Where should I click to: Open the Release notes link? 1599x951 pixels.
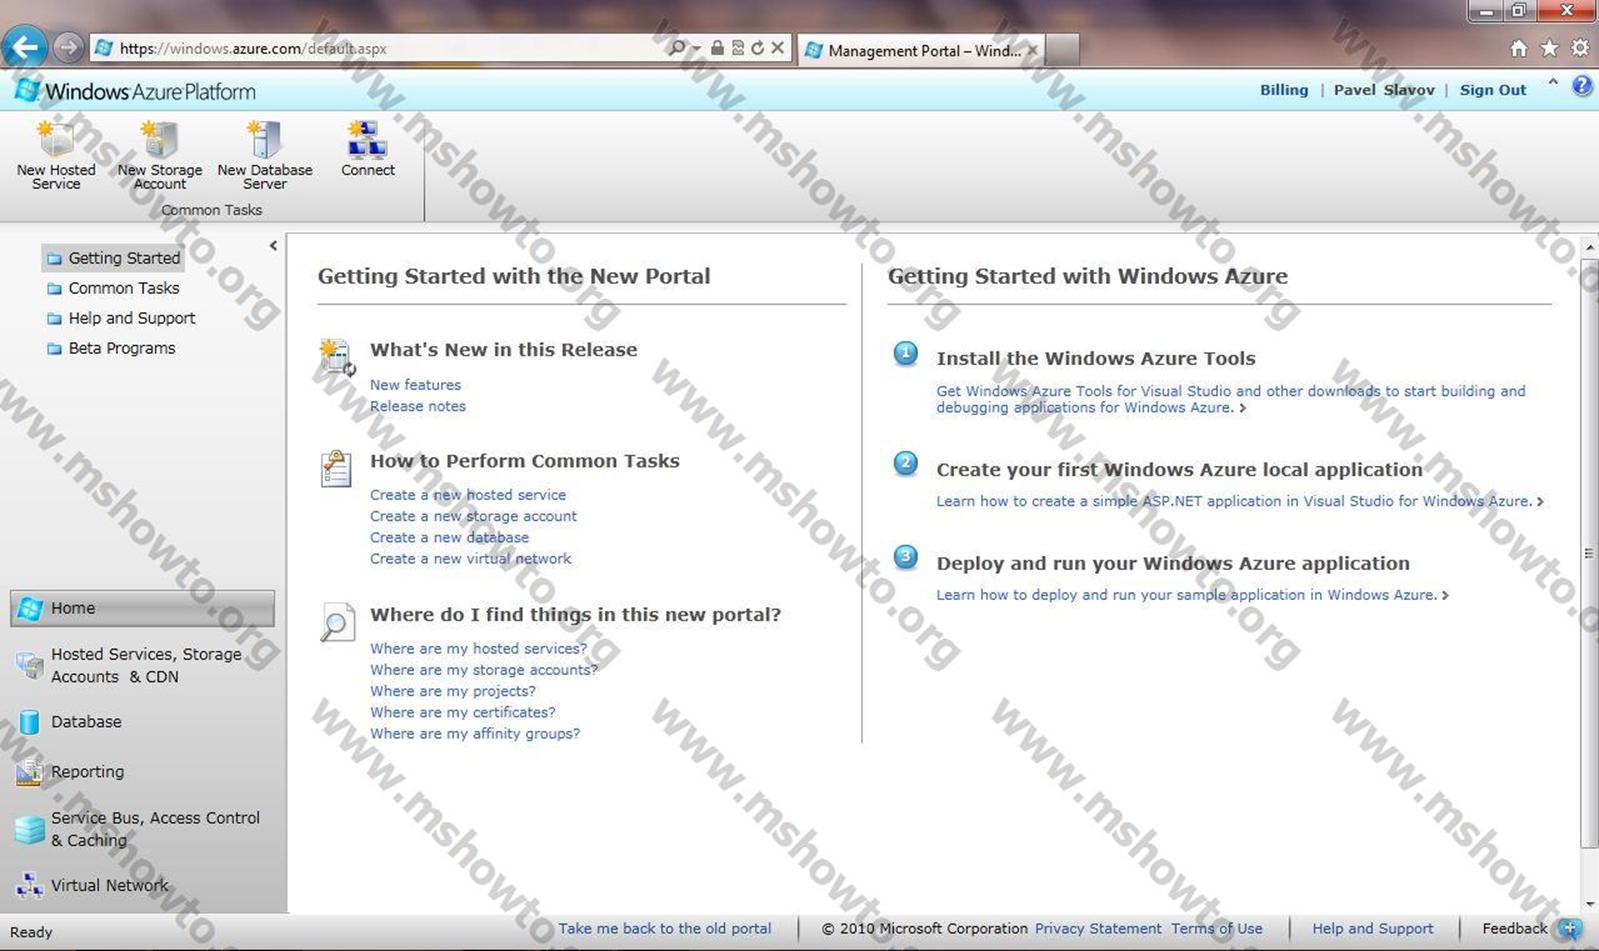pyautogui.click(x=418, y=406)
